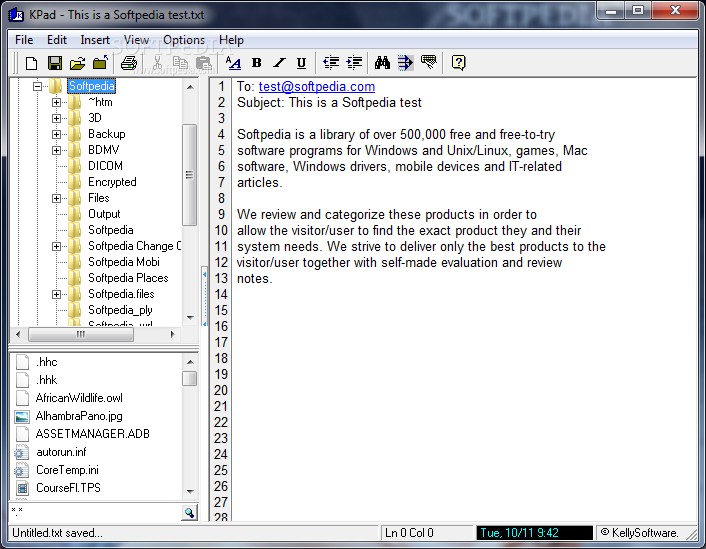The width and height of the screenshot is (706, 549).
Task: Click the KellySoftware copyright label
Action: click(x=639, y=533)
